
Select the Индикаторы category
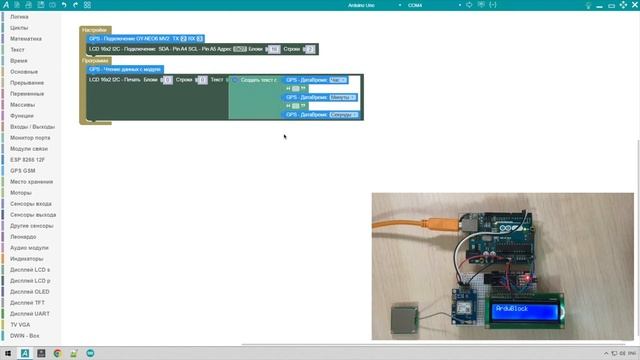[27, 259]
